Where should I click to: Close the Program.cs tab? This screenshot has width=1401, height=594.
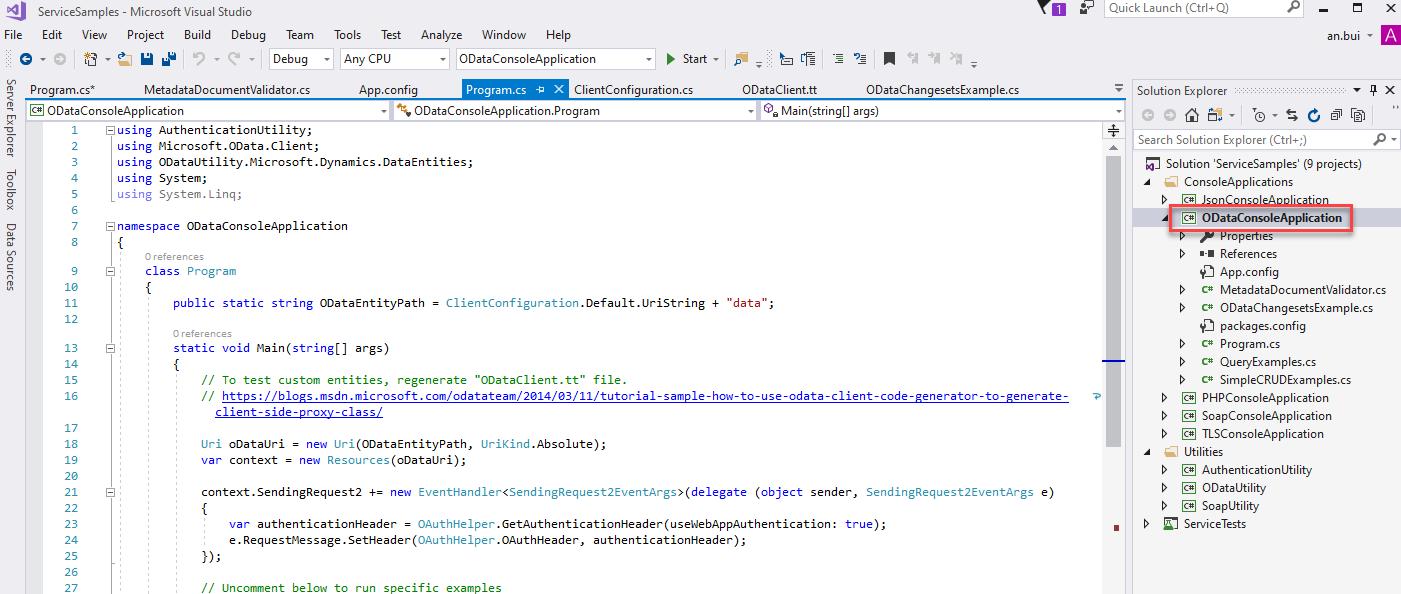click(559, 90)
